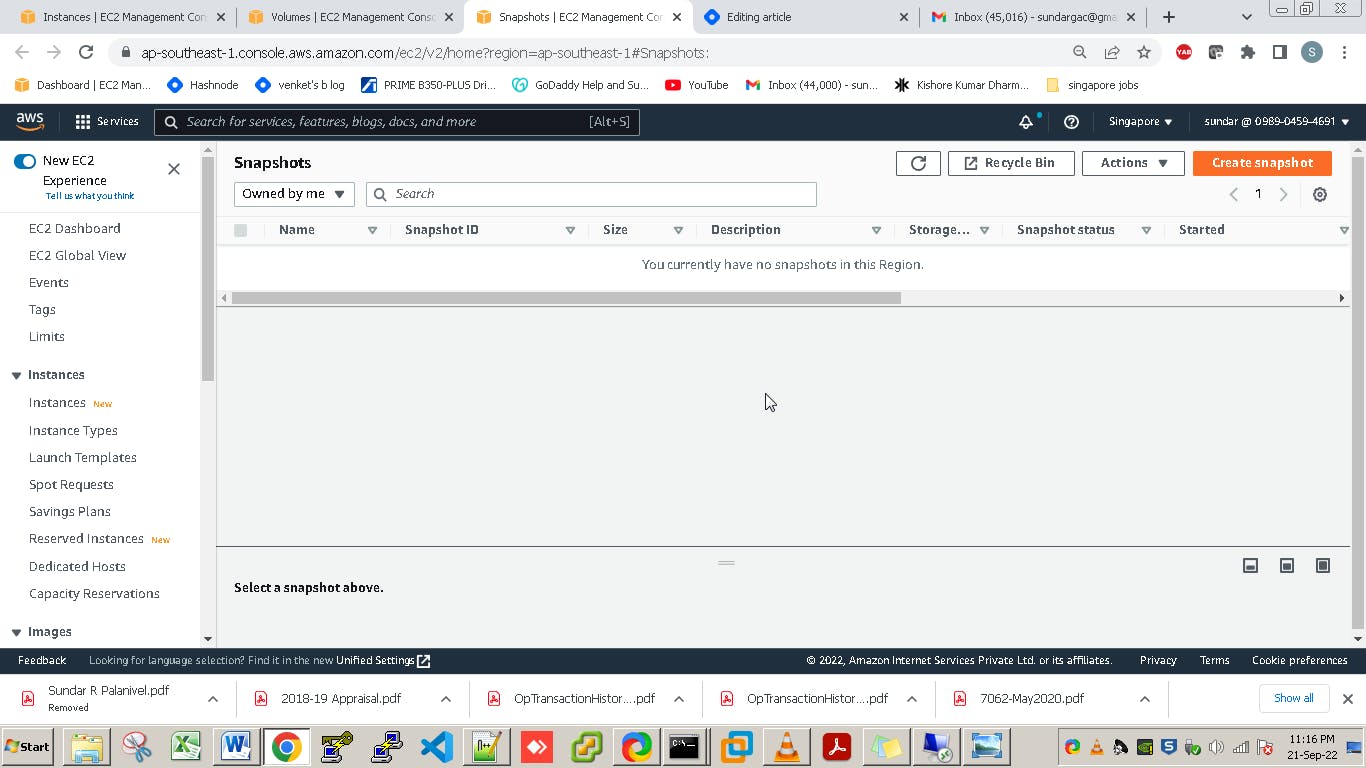Set details panel to half height
Screen dimensions: 1366x768
(1287, 566)
